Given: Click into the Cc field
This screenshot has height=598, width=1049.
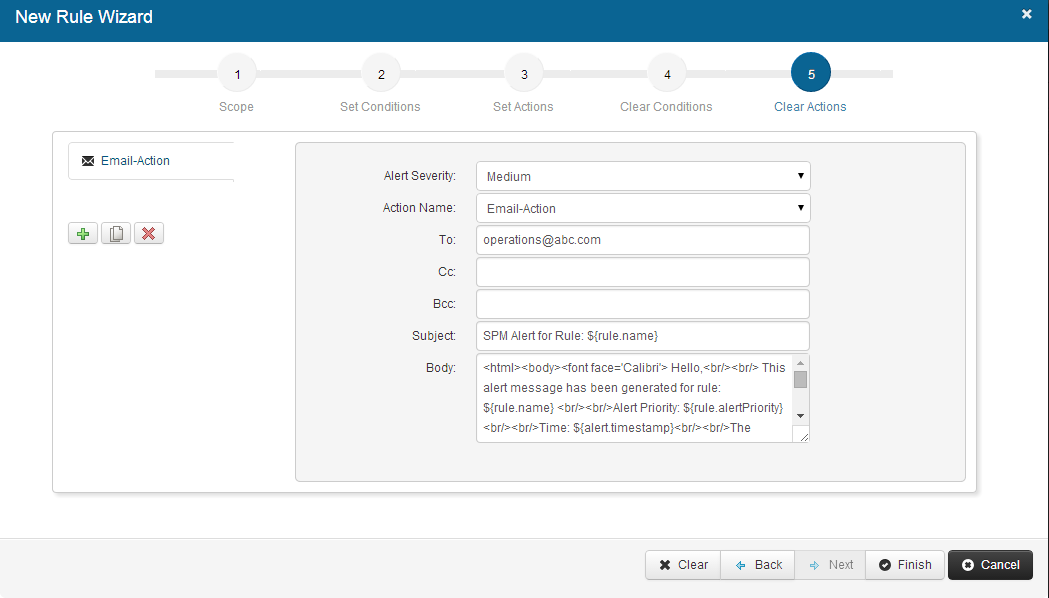Looking at the screenshot, I should [643, 272].
